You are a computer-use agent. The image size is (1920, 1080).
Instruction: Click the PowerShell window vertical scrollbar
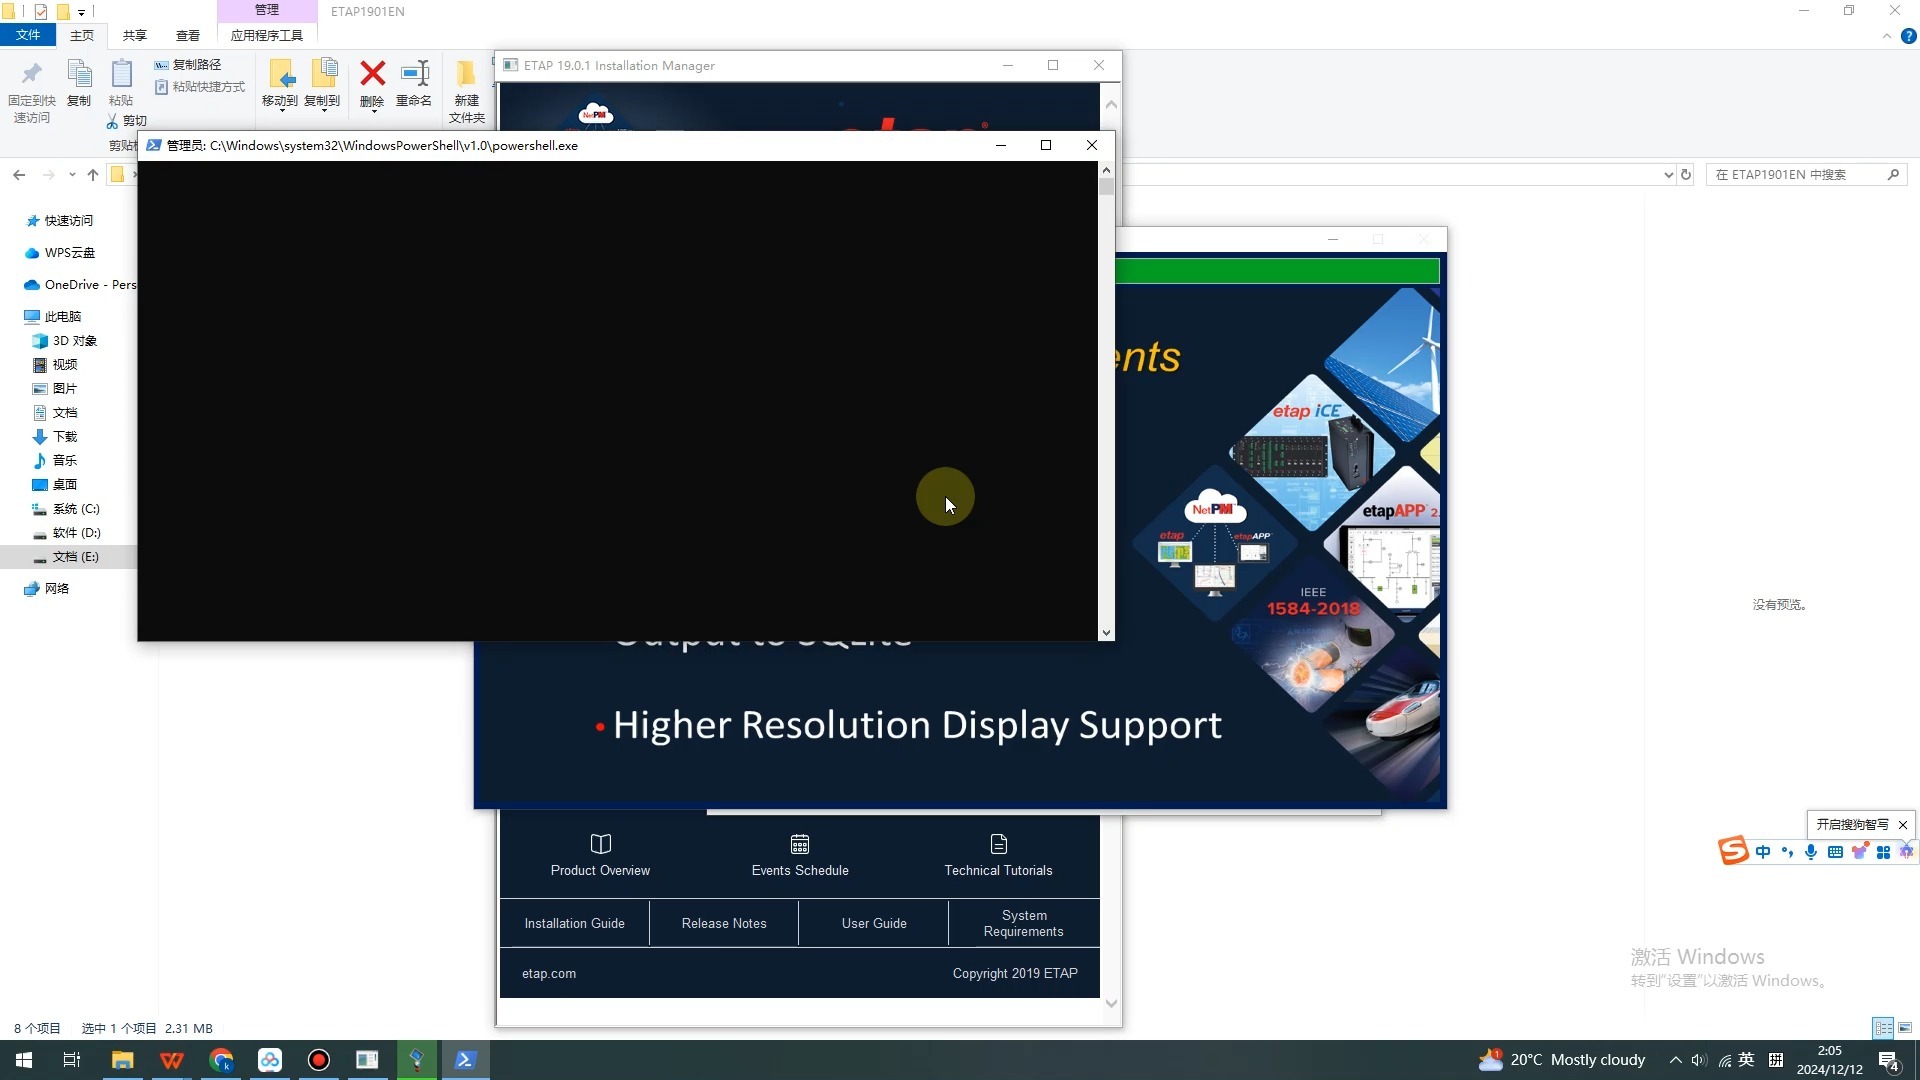[x=1106, y=400]
